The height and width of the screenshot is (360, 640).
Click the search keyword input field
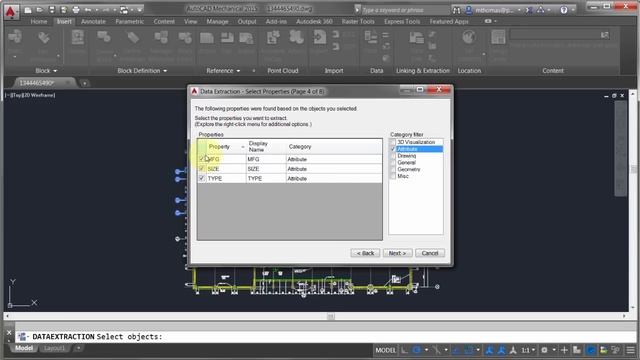405,10
